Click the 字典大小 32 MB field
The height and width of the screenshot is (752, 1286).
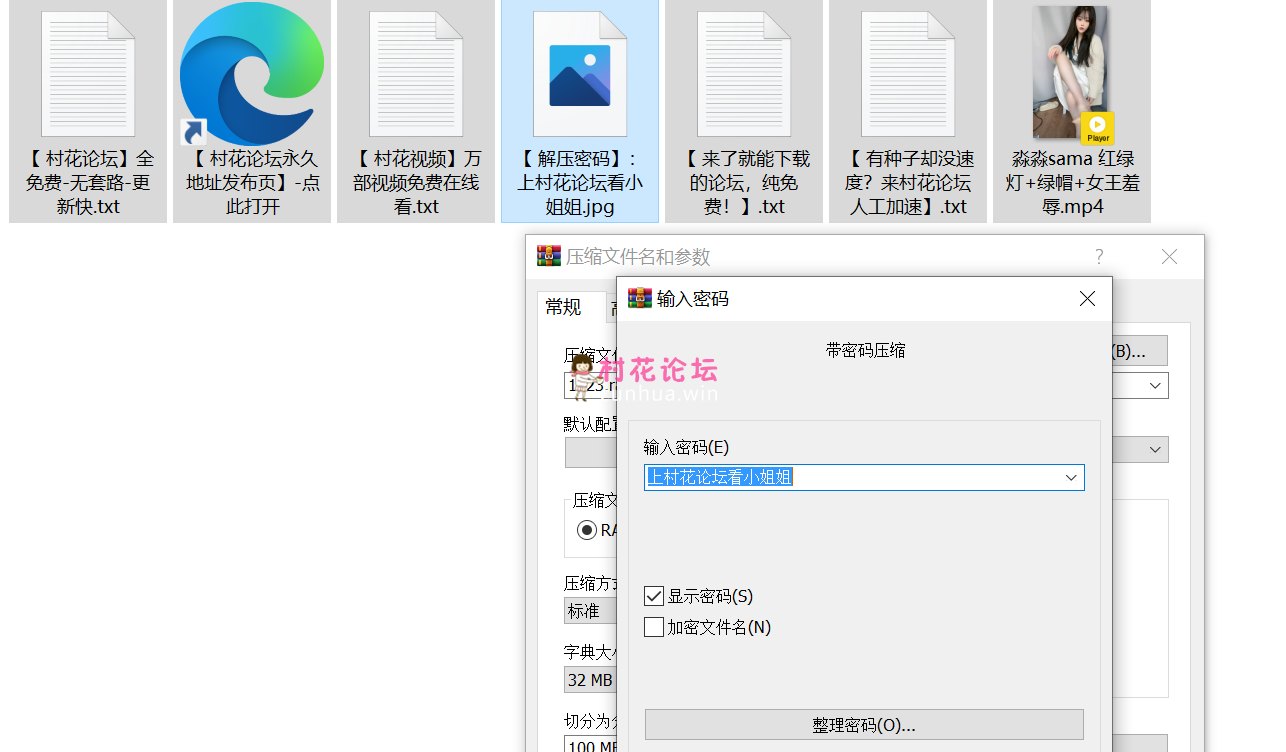coord(591,680)
